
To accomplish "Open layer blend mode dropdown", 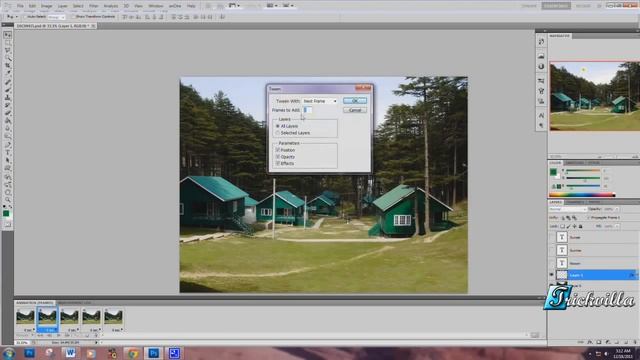I will point(568,209).
